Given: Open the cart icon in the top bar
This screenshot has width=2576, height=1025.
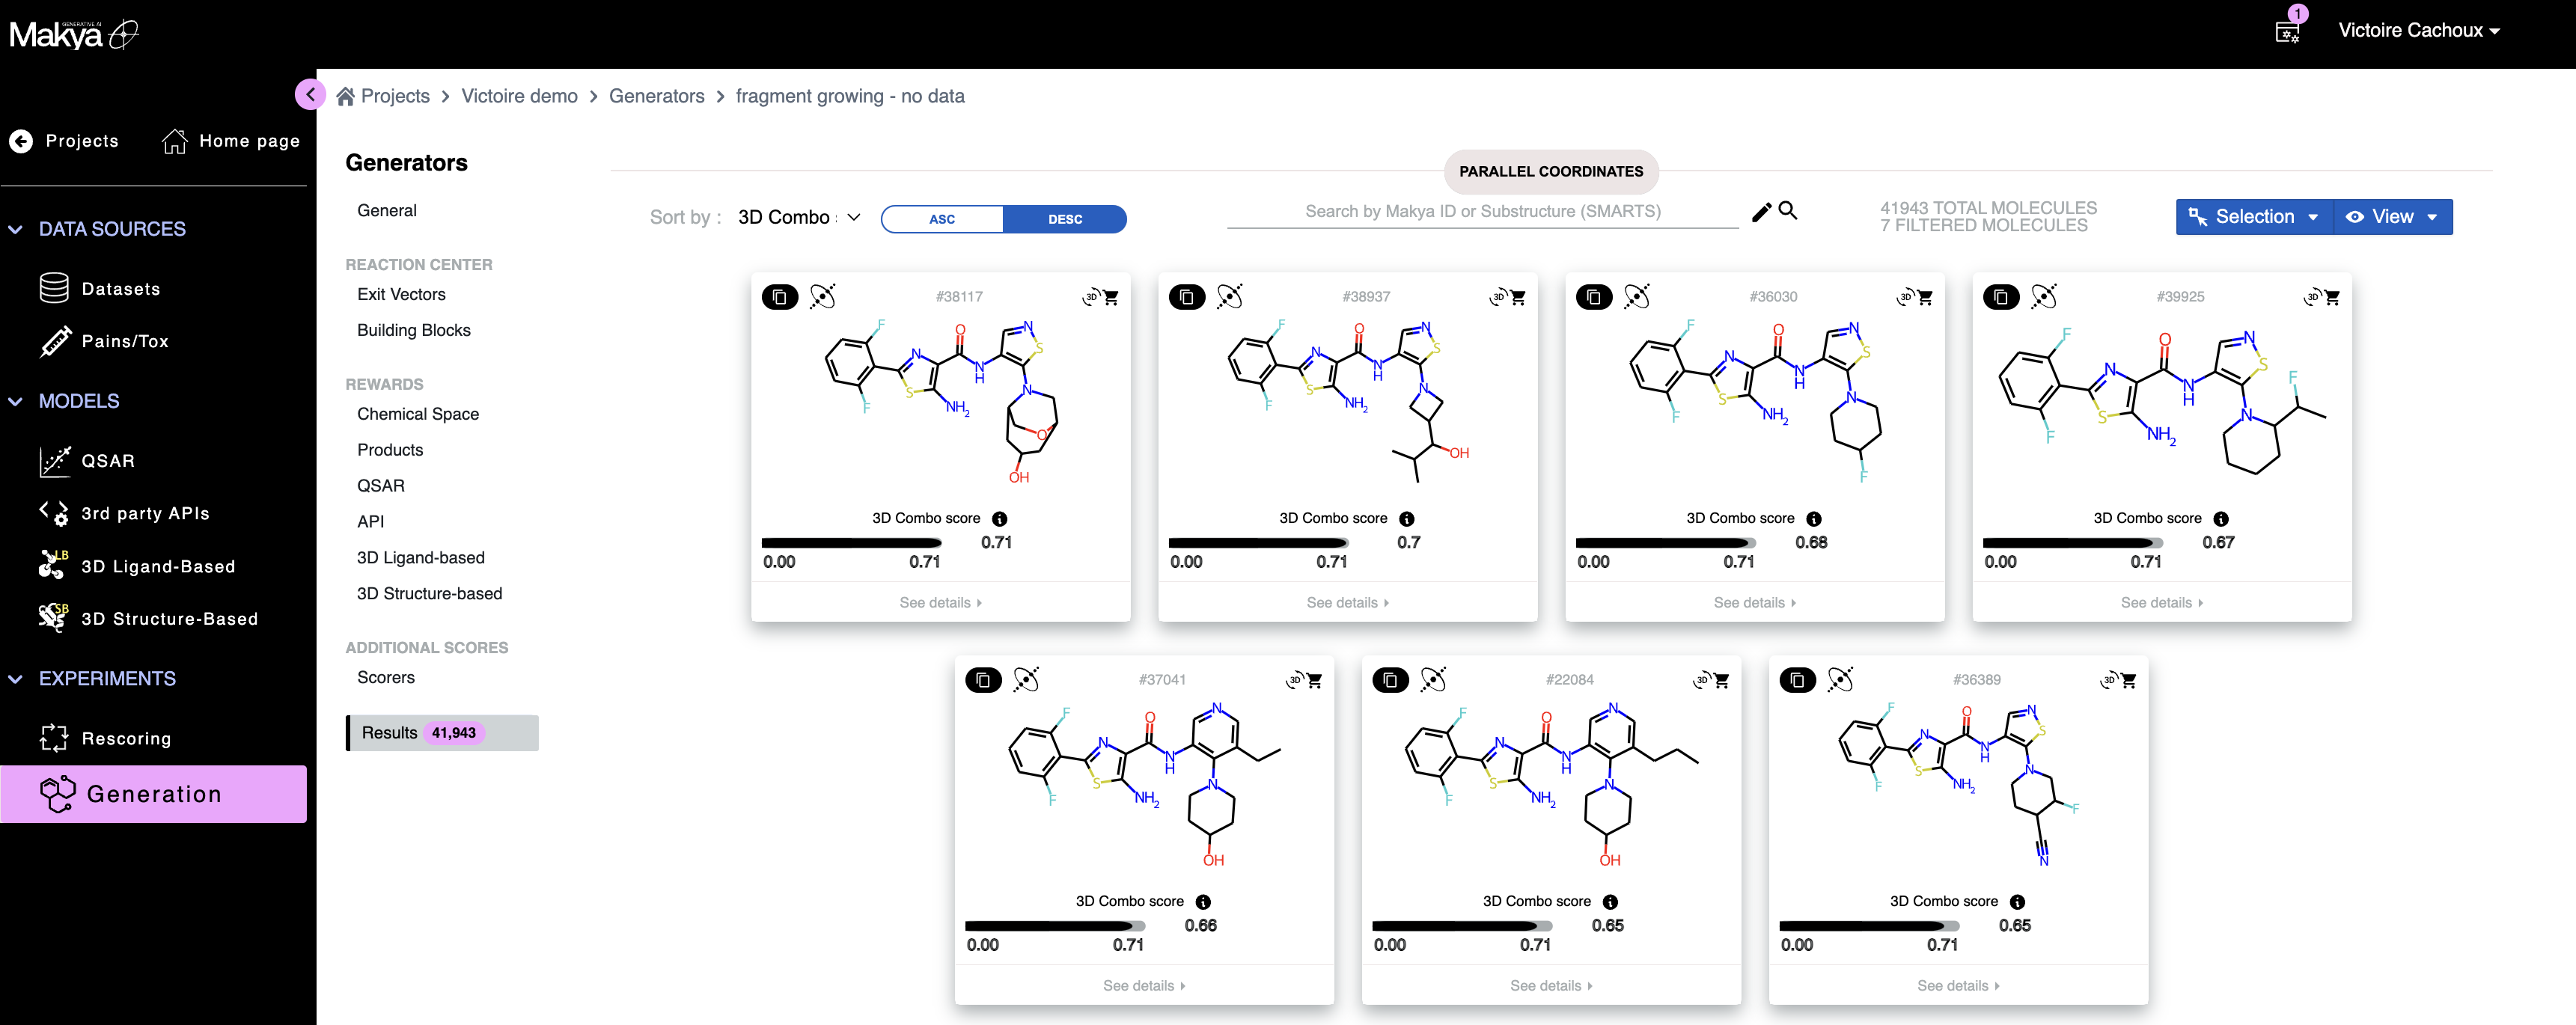Looking at the screenshot, I should (x=2287, y=31).
